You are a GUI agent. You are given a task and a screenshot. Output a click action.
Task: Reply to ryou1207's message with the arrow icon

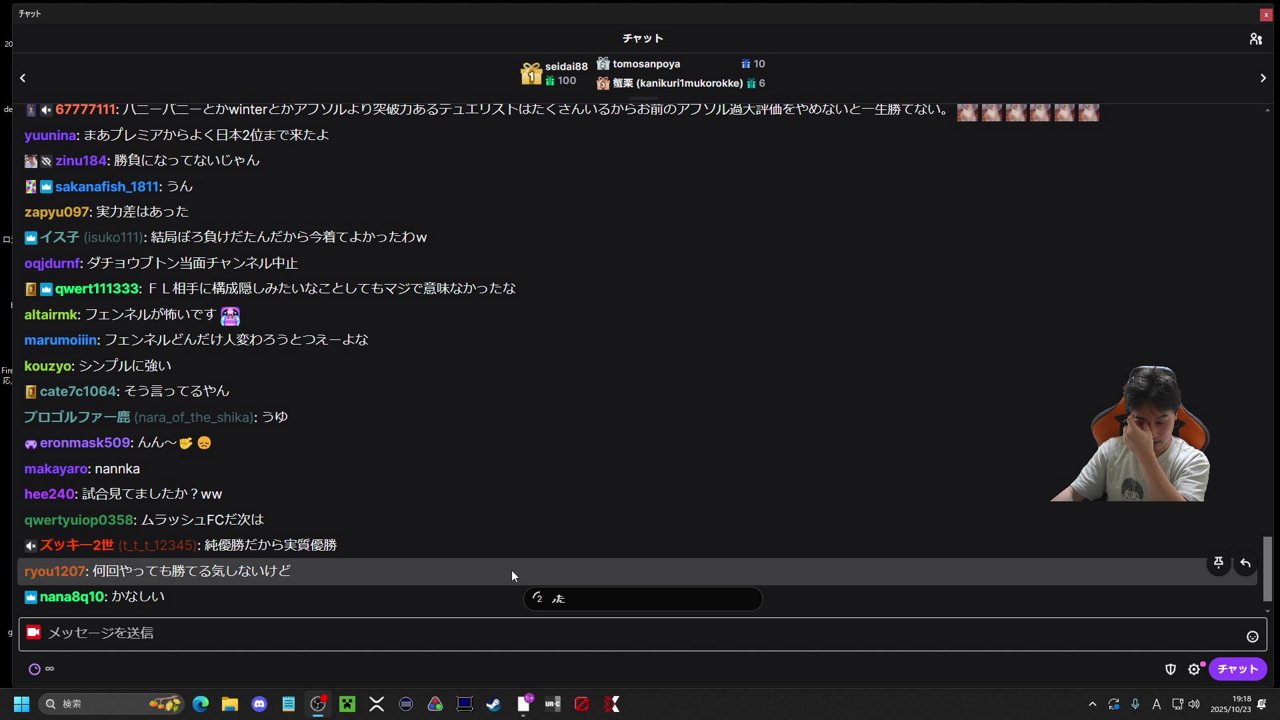coord(1244,563)
